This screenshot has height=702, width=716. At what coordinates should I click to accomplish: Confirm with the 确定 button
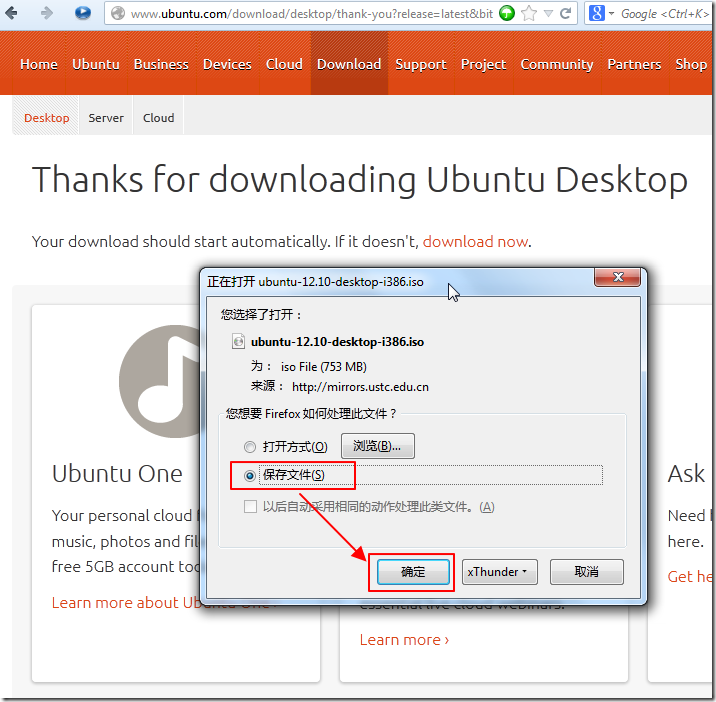(413, 572)
